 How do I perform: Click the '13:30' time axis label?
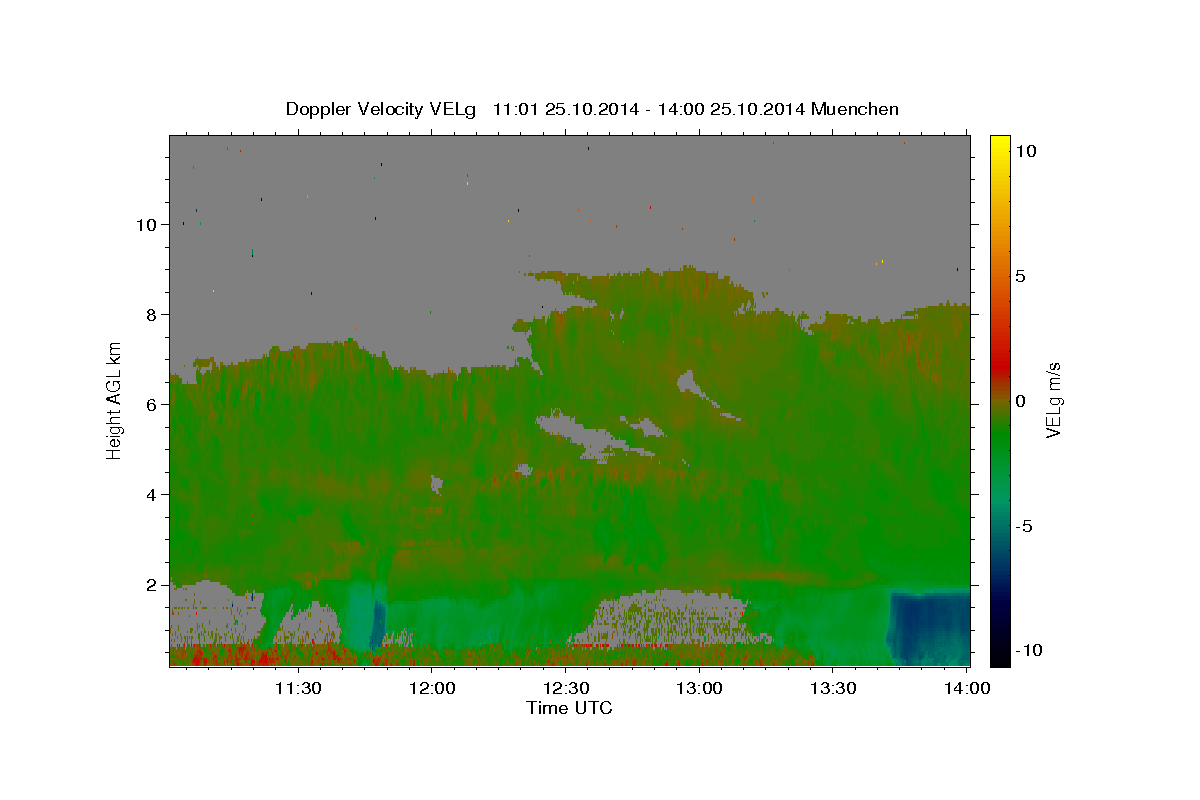click(833, 688)
